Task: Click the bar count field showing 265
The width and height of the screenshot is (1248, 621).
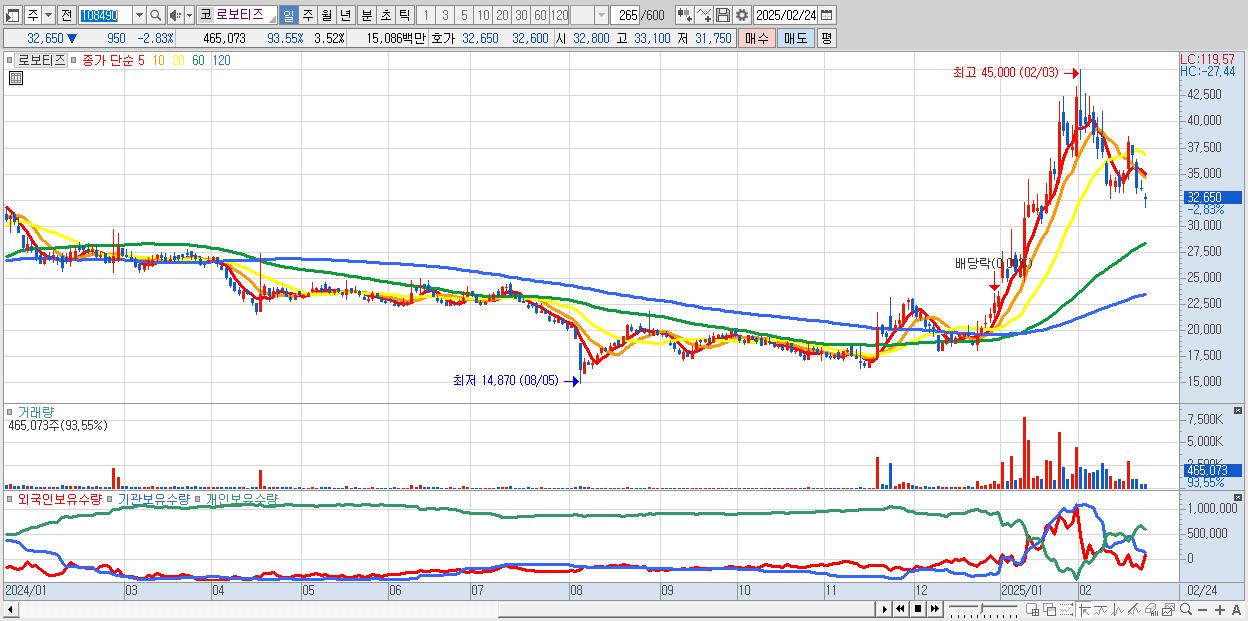Action: tap(627, 15)
